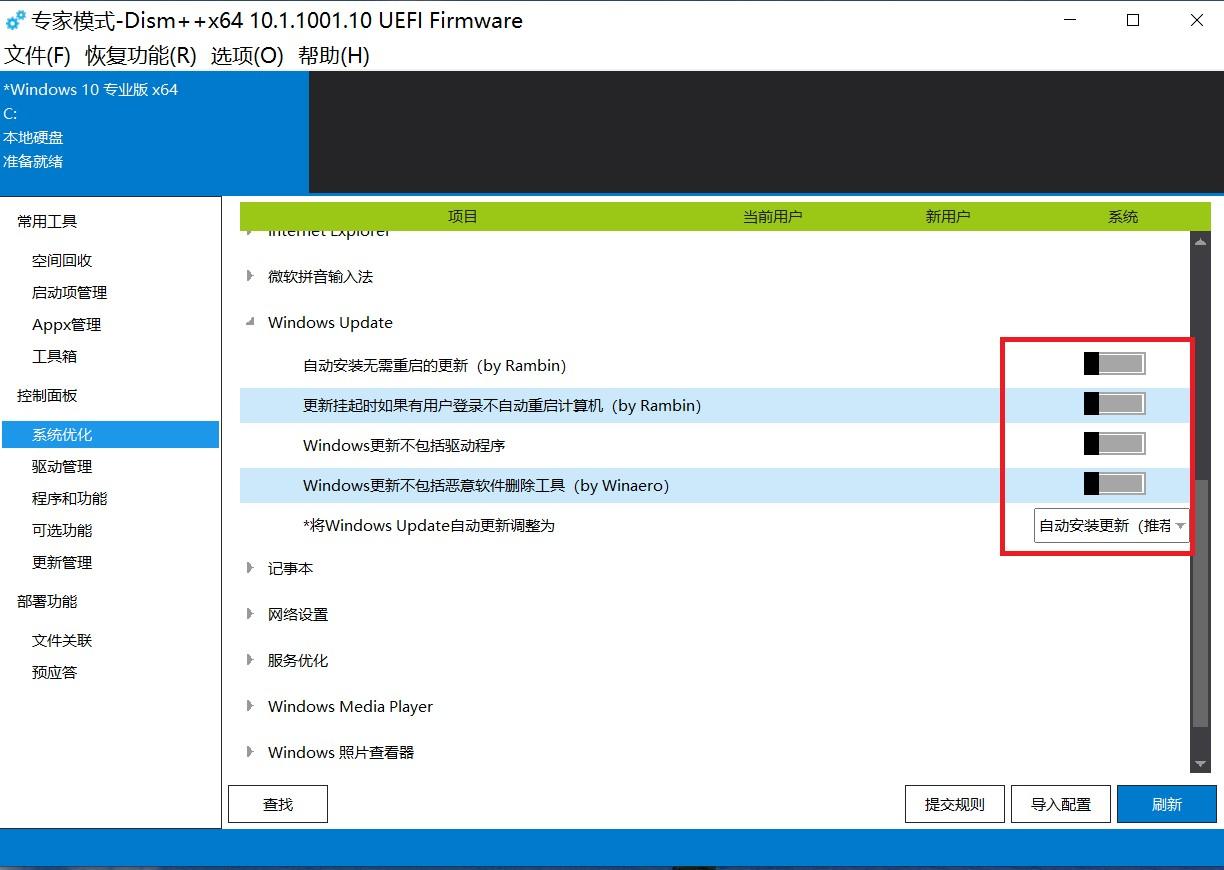Open 程序和功能 in the sidebar
Screen dimensions: 1224x870
(x=69, y=498)
